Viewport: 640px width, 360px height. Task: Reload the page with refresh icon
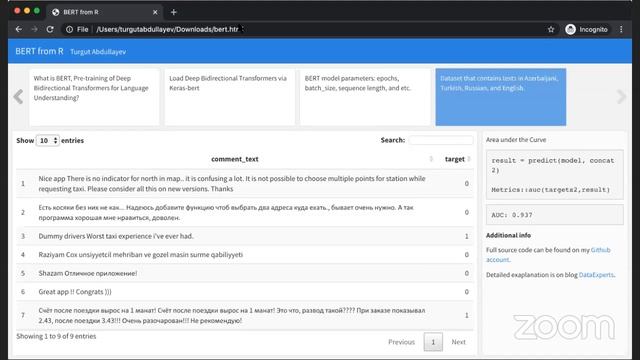tap(50, 29)
